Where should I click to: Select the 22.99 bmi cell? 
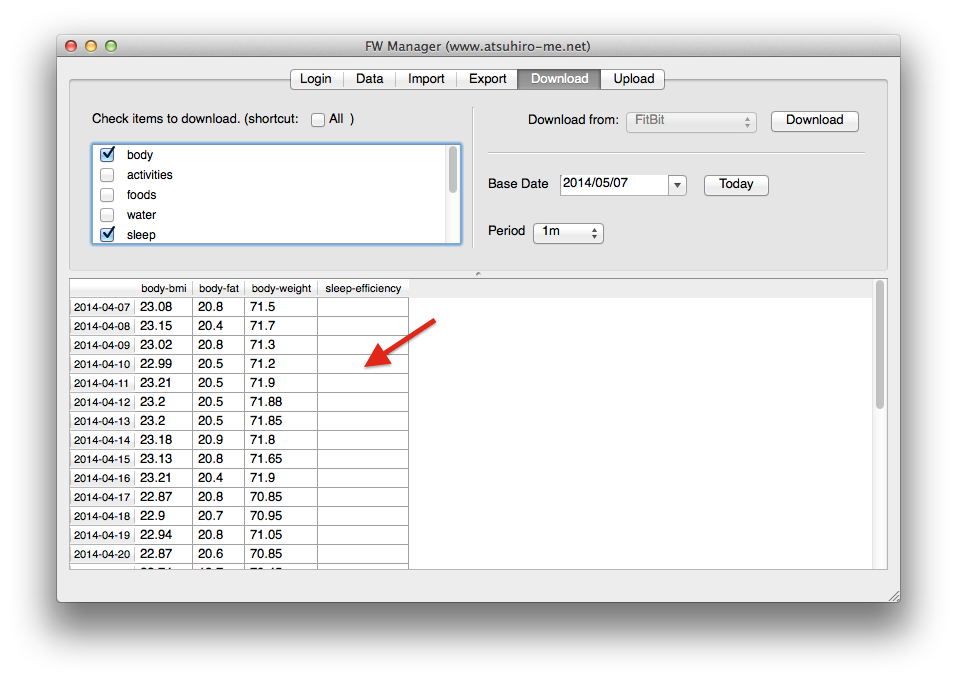[x=164, y=364]
